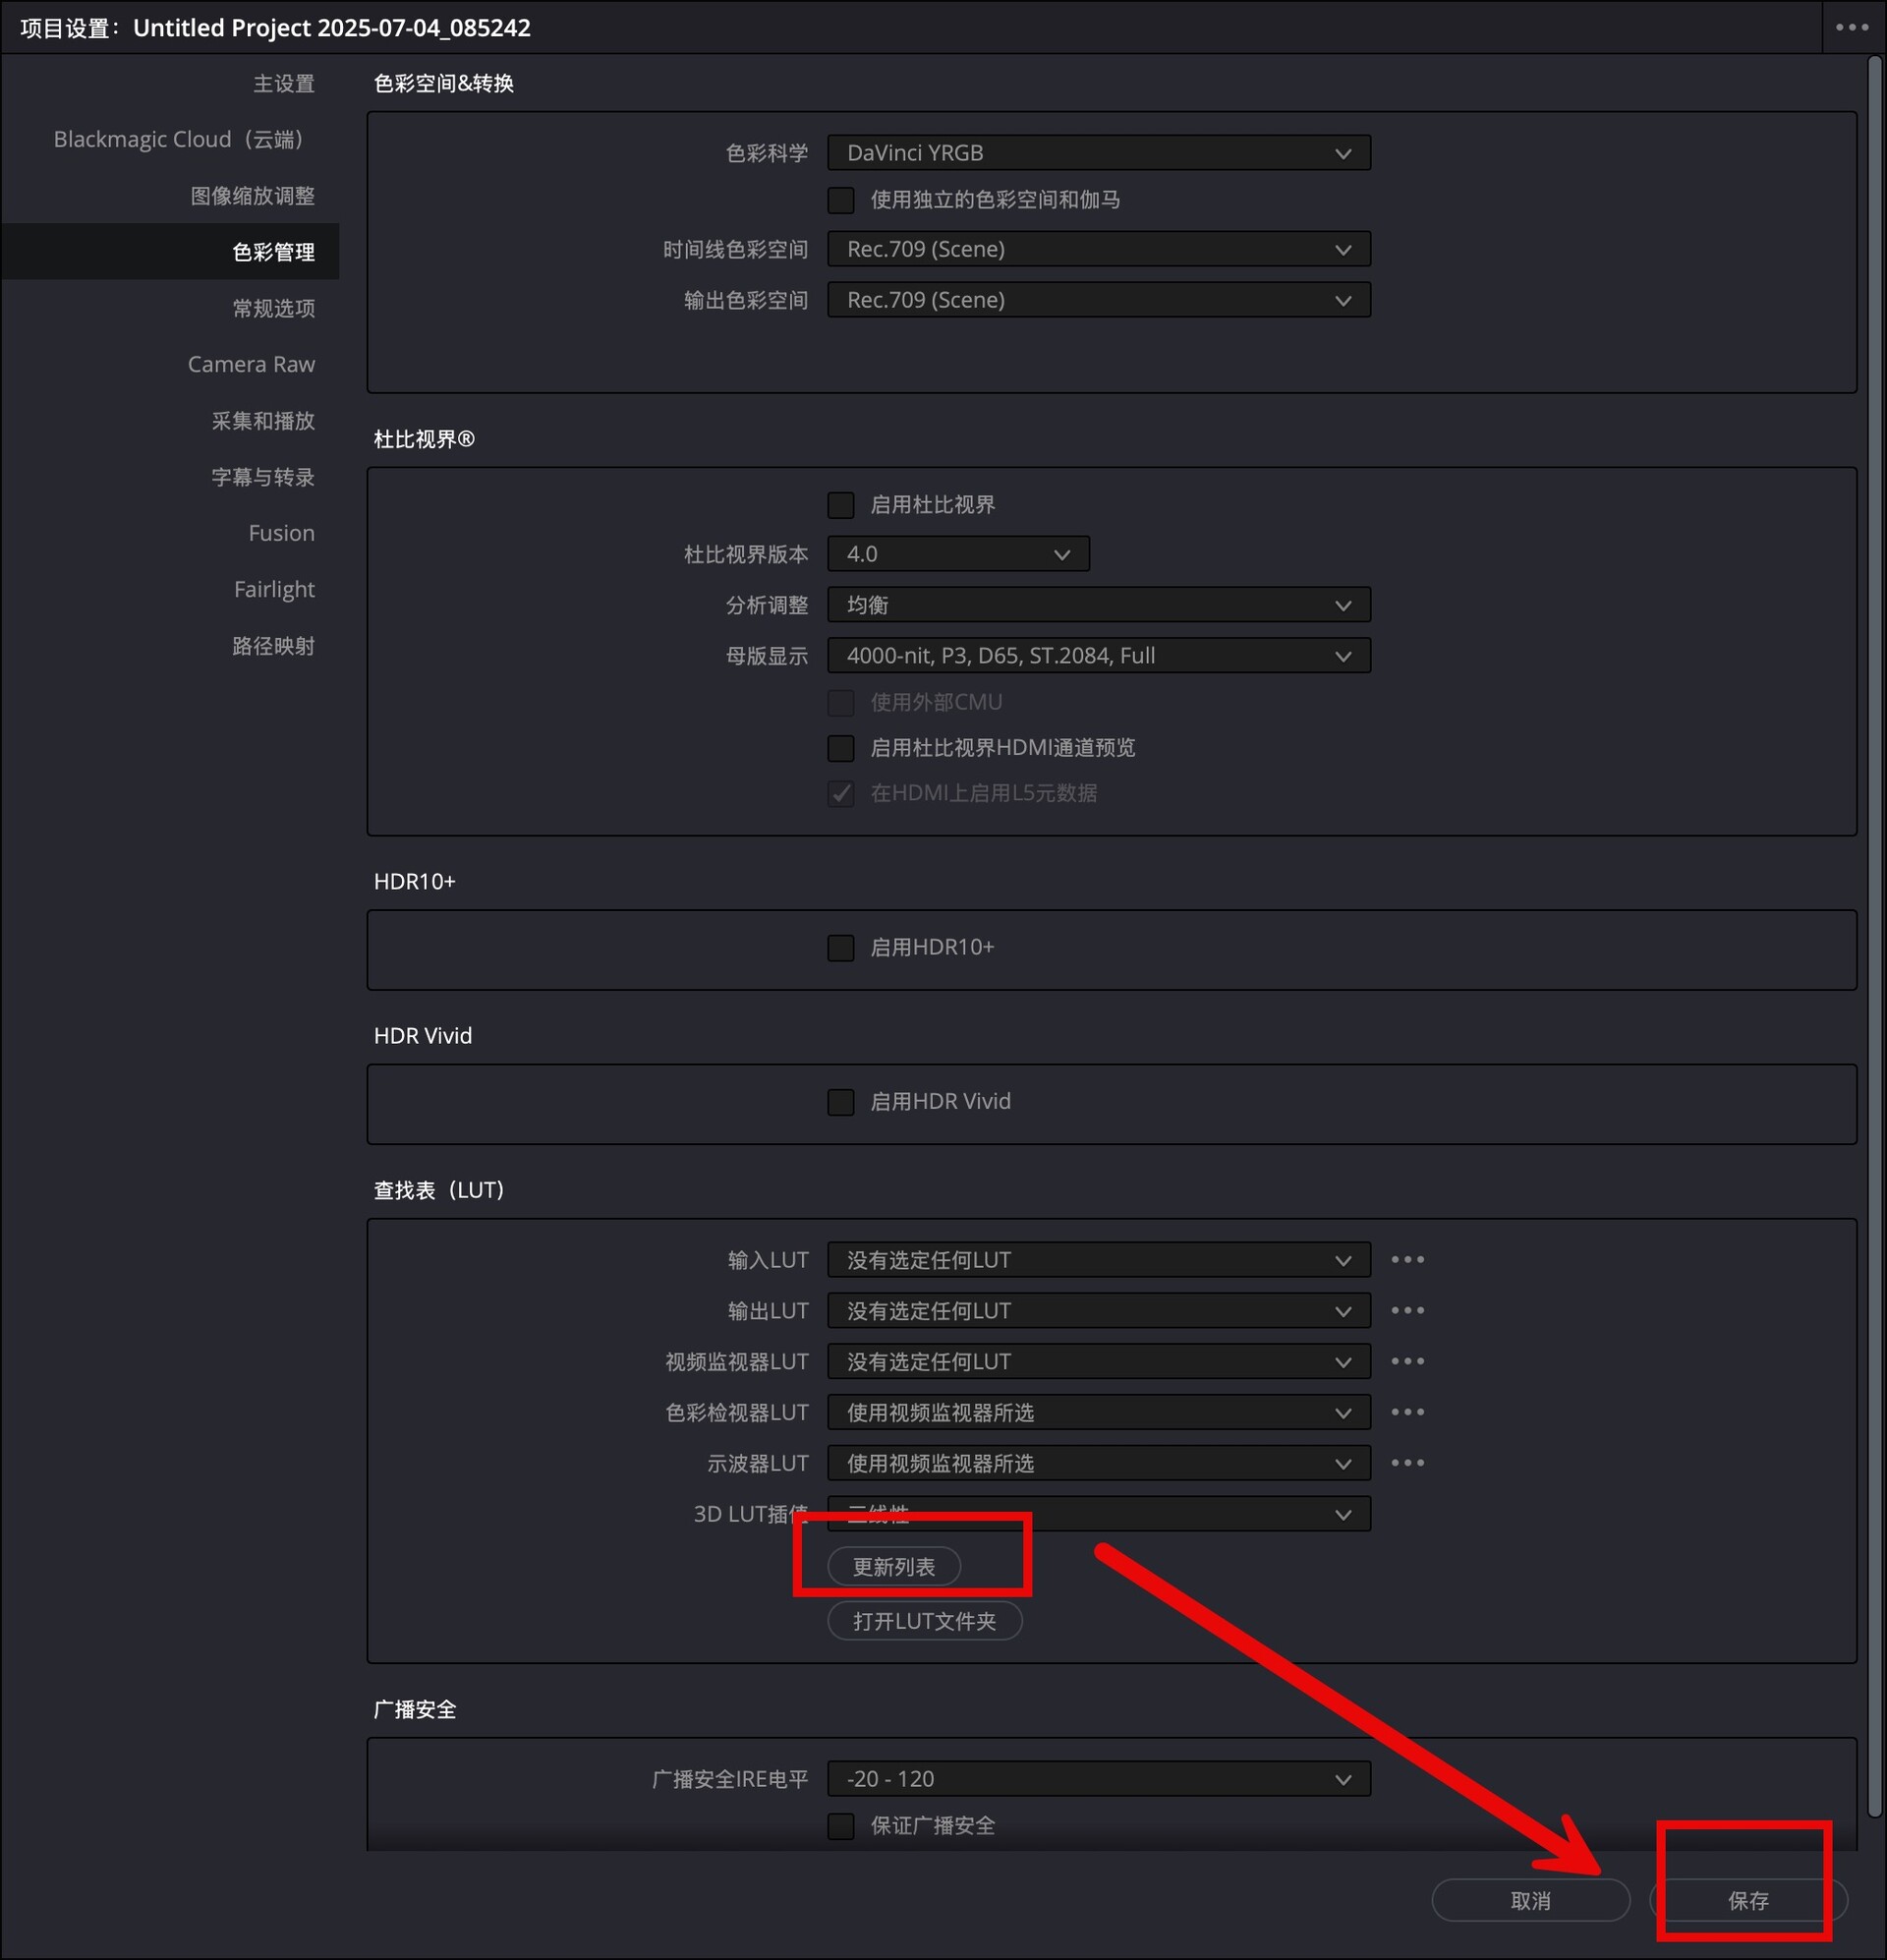Select the 色彩管理 sidebar tab
Viewport: 1887px width, 1960px height.
pos(170,251)
